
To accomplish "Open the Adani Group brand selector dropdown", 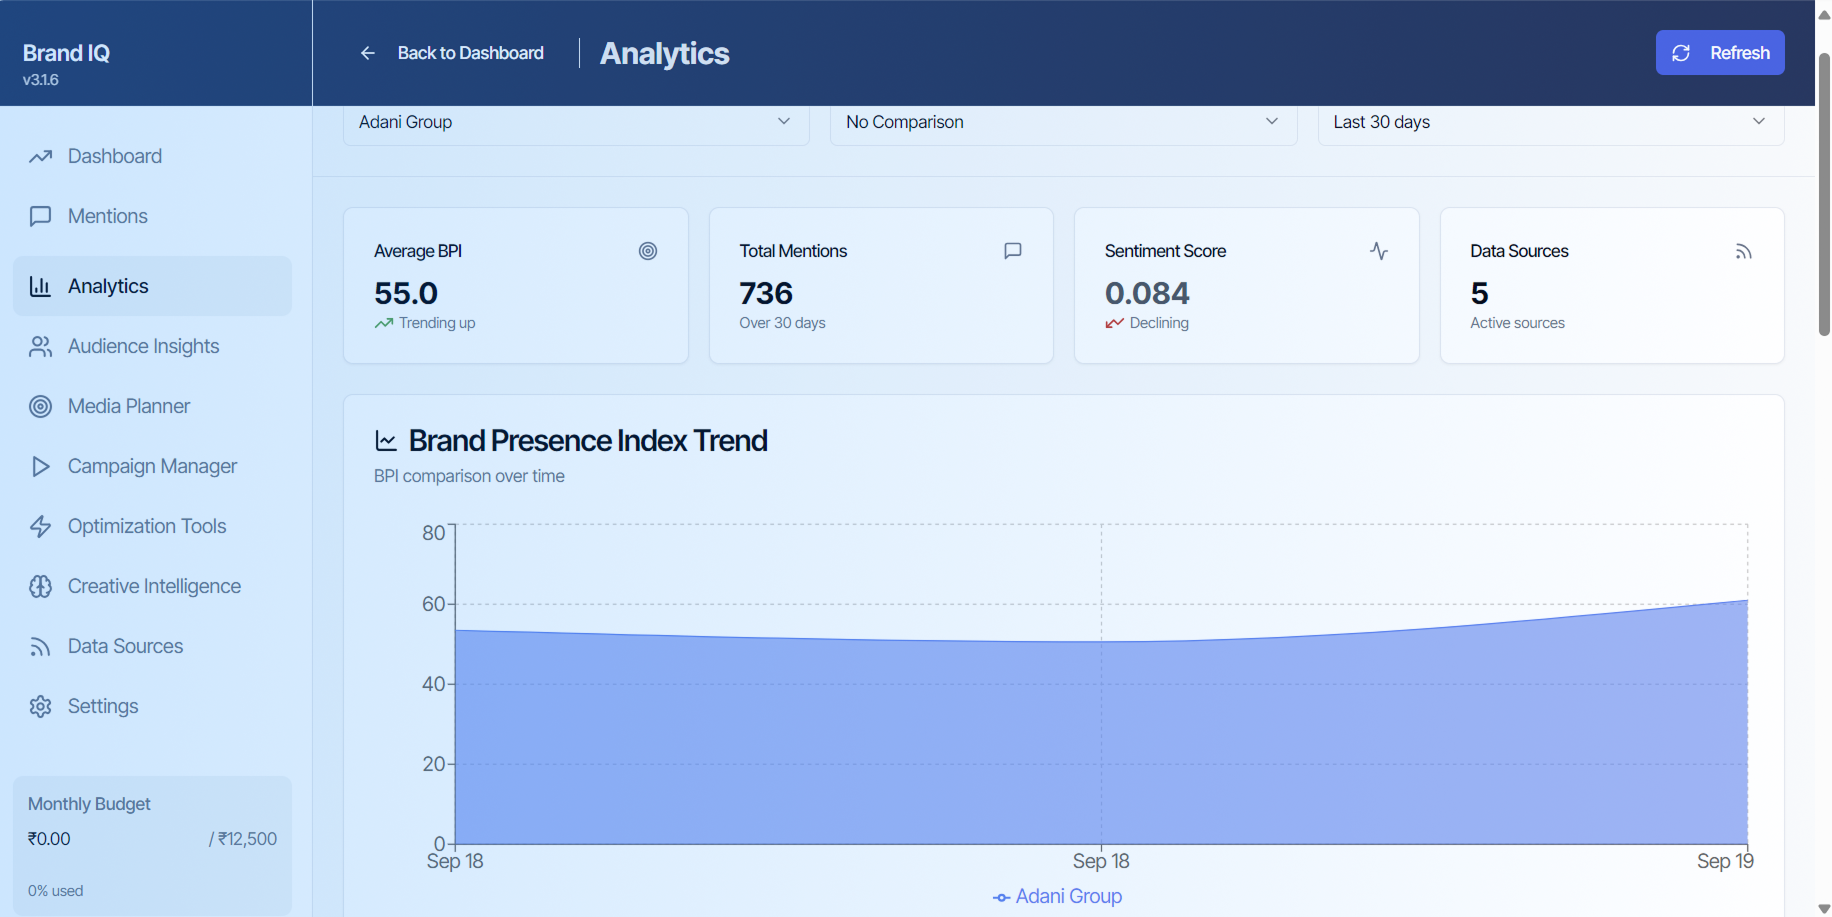I will pyautogui.click(x=576, y=121).
